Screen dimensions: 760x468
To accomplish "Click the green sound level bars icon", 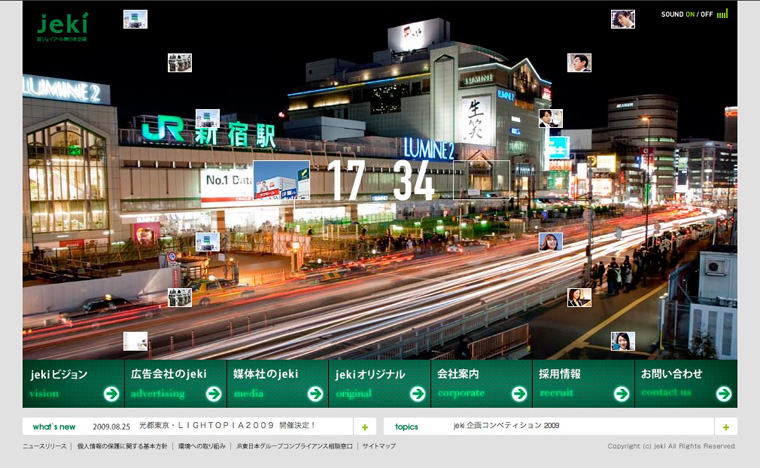I will coord(722,14).
